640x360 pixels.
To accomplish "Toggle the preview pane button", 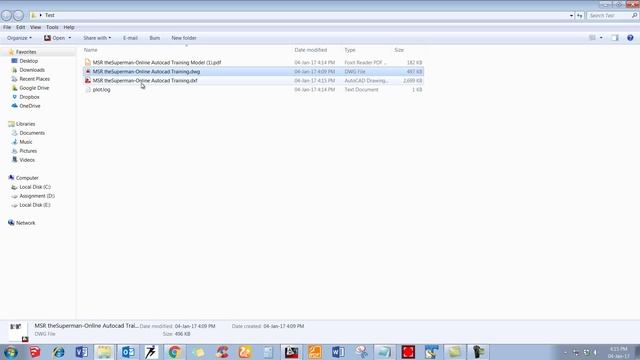I will [615, 38].
